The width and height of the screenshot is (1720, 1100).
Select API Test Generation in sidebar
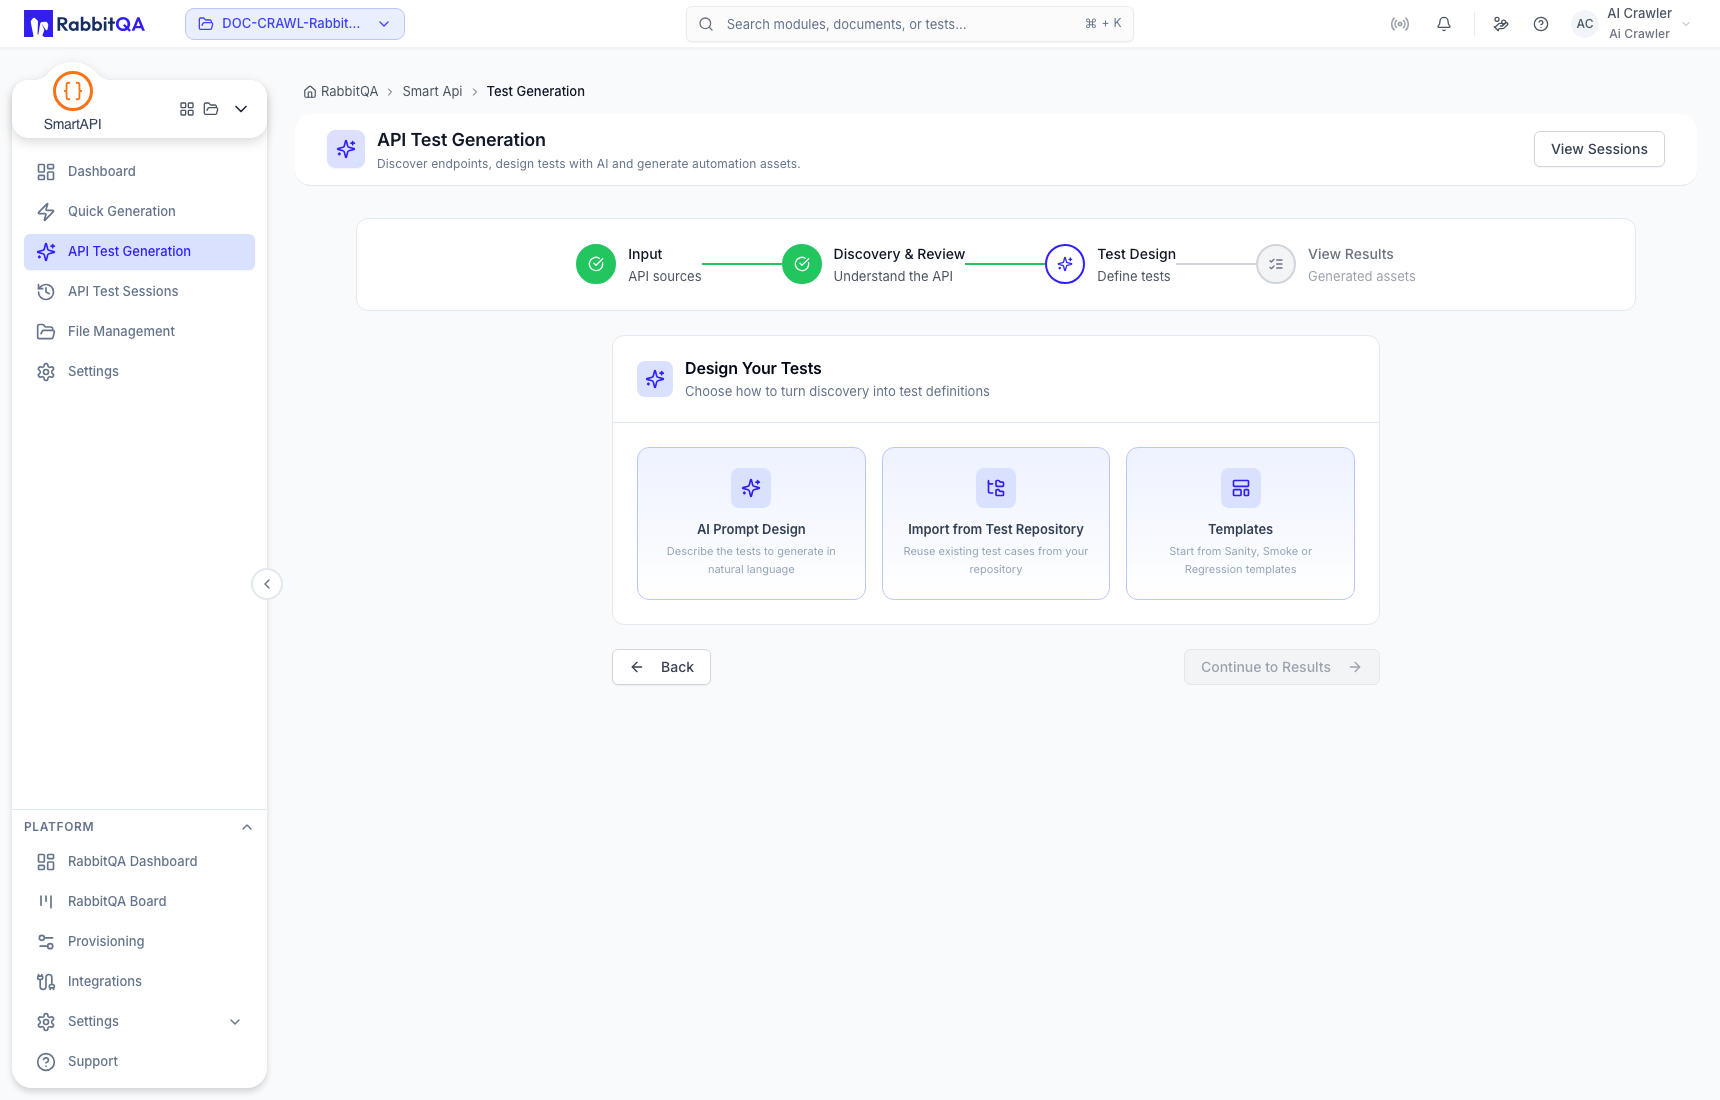(x=139, y=252)
